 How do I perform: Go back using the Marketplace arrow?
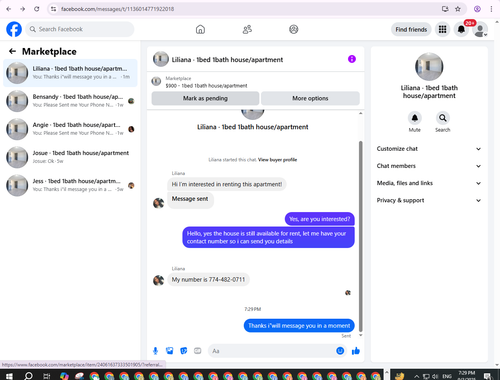(13, 51)
